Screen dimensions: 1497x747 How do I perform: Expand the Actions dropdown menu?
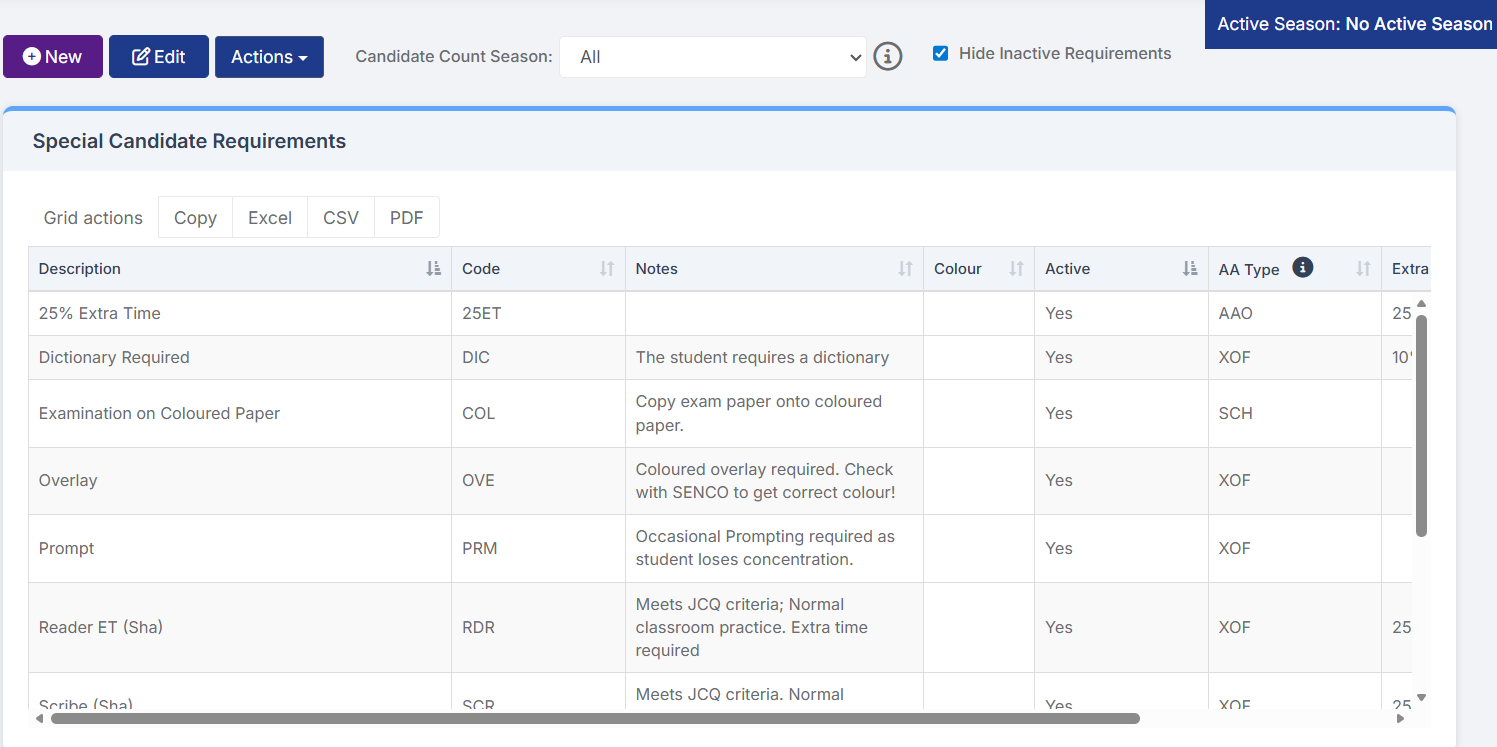269,57
